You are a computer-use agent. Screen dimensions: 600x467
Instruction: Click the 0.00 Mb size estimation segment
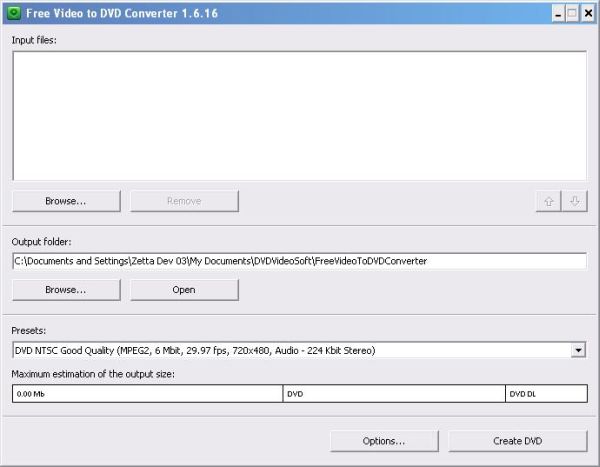pyautogui.click(x=147, y=394)
